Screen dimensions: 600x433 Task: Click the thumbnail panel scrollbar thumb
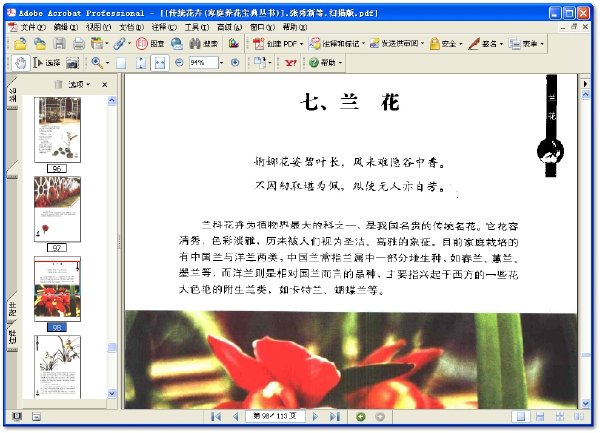(x=112, y=347)
